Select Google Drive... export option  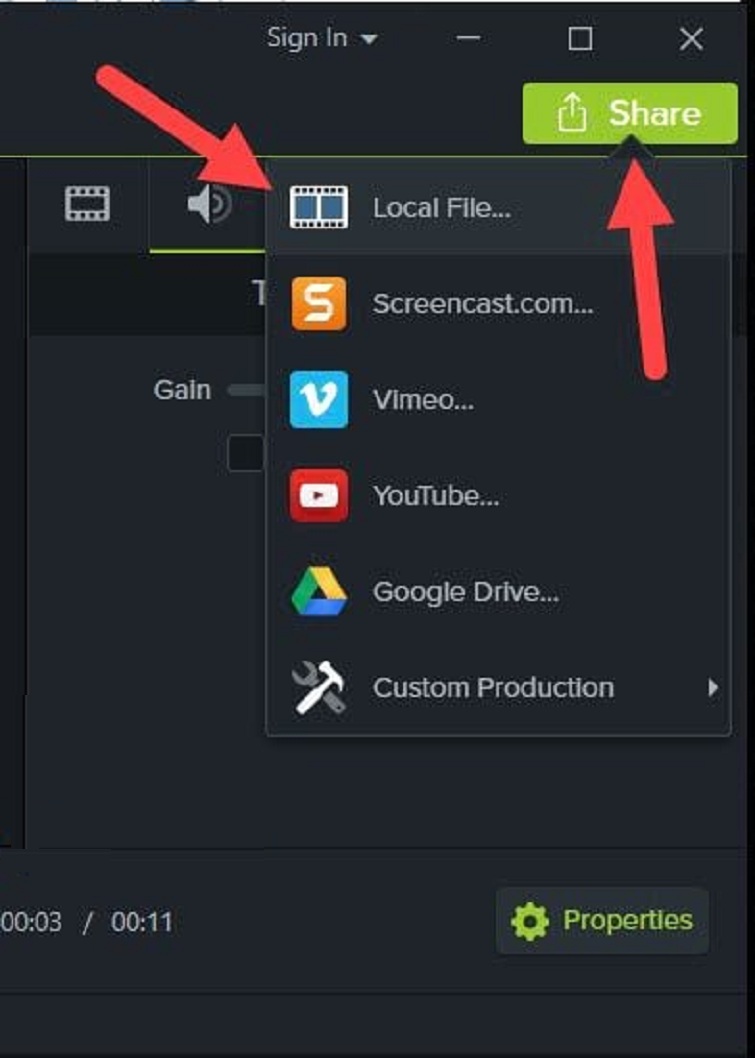pyautogui.click(x=498, y=592)
